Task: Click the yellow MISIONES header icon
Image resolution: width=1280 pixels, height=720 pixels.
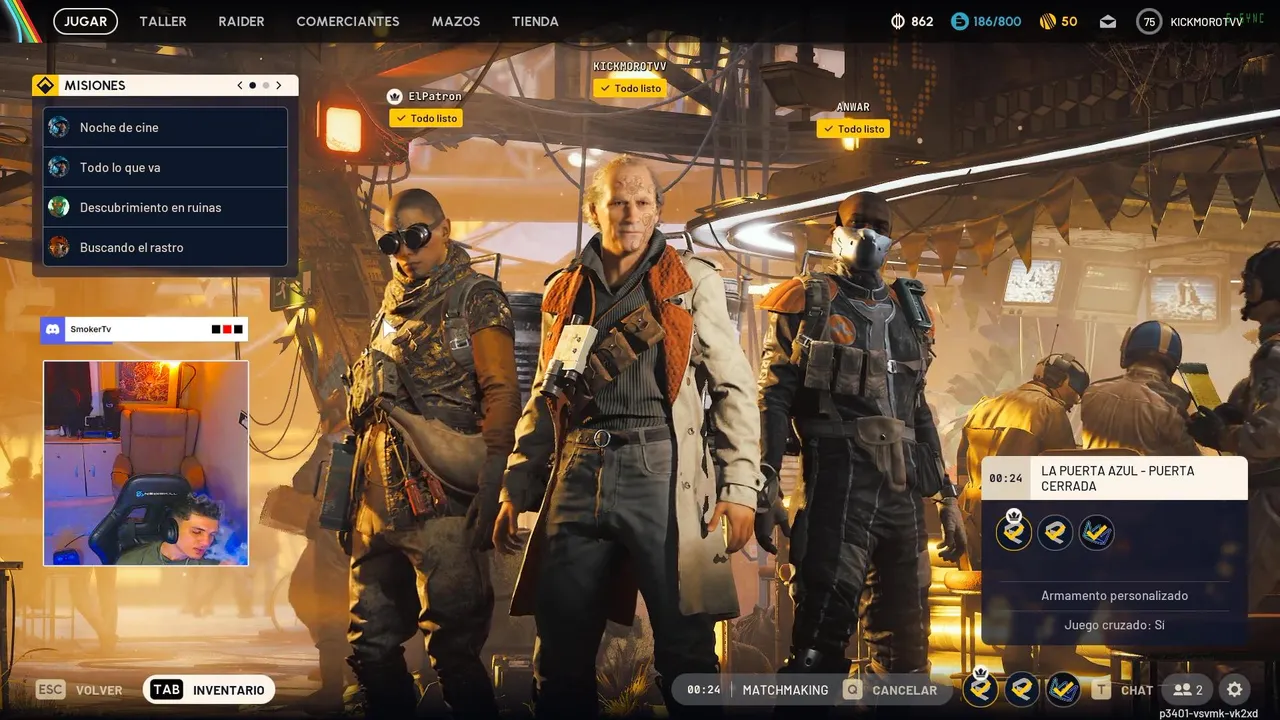Action: (44, 86)
